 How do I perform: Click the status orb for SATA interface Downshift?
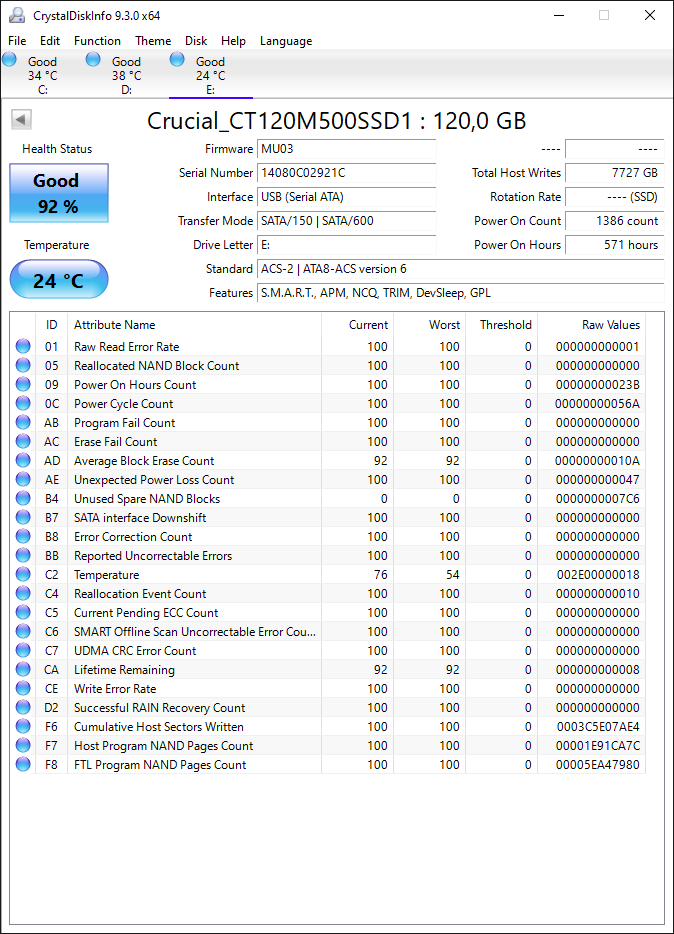point(23,517)
